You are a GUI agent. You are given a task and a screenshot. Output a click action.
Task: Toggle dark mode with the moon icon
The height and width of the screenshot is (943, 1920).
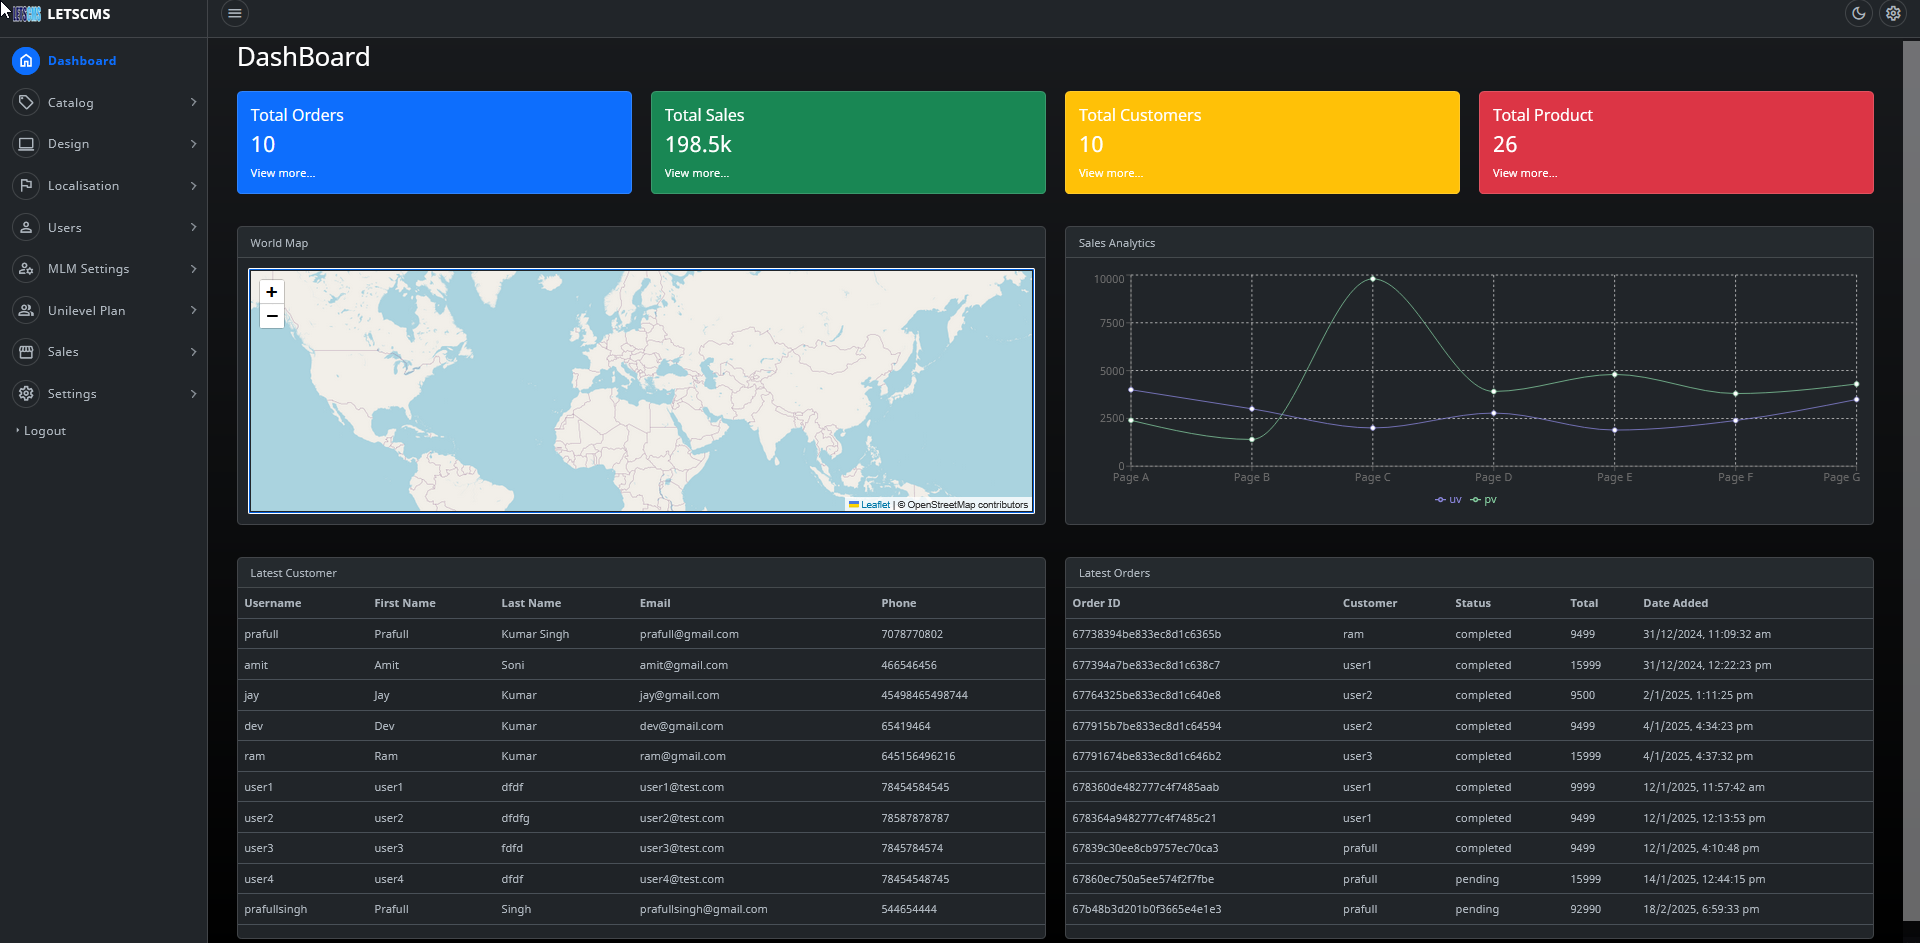1858,14
